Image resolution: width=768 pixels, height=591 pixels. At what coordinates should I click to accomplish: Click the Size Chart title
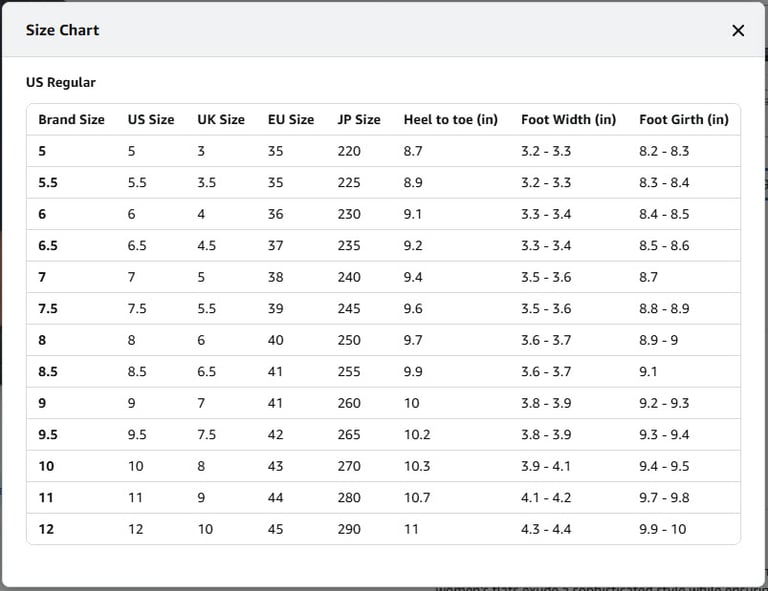(62, 30)
